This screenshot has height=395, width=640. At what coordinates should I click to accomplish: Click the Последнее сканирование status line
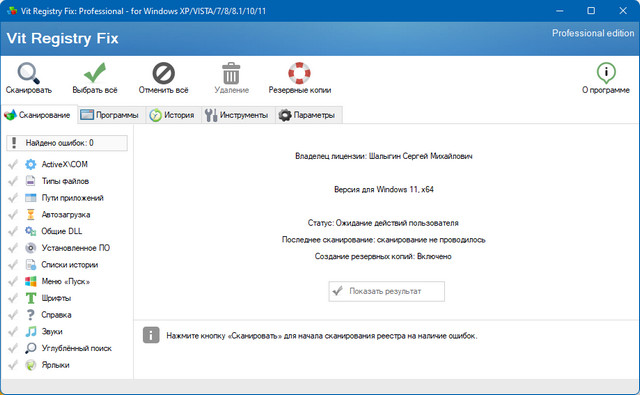(383, 240)
